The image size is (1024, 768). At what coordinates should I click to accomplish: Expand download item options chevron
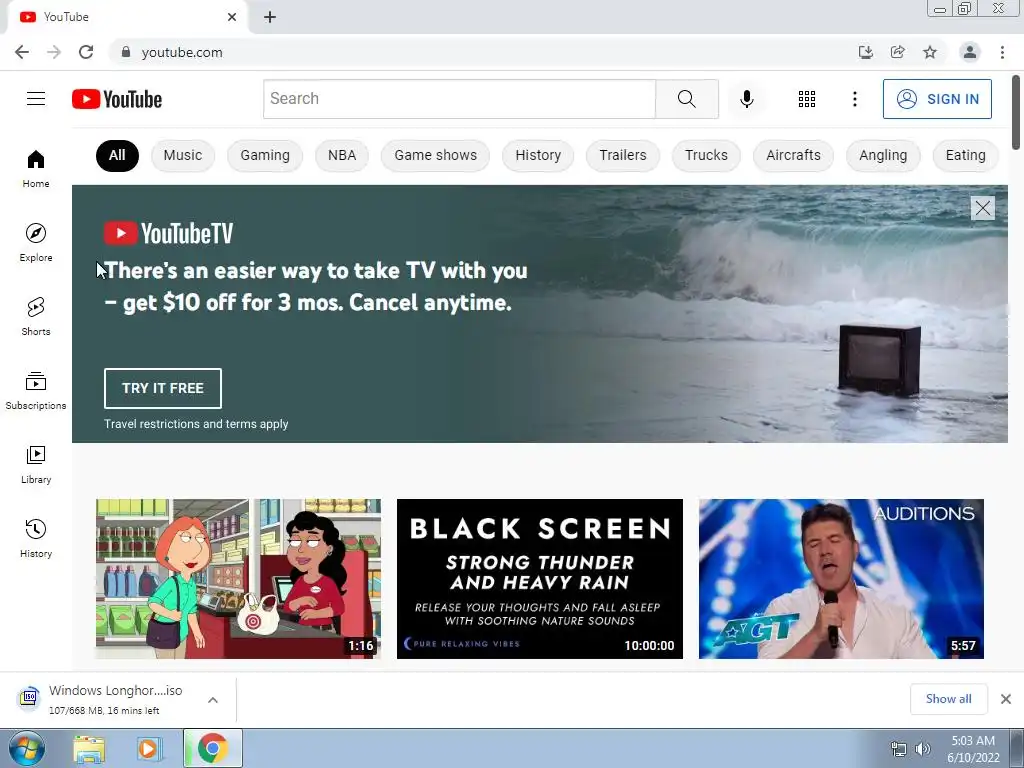(213, 700)
